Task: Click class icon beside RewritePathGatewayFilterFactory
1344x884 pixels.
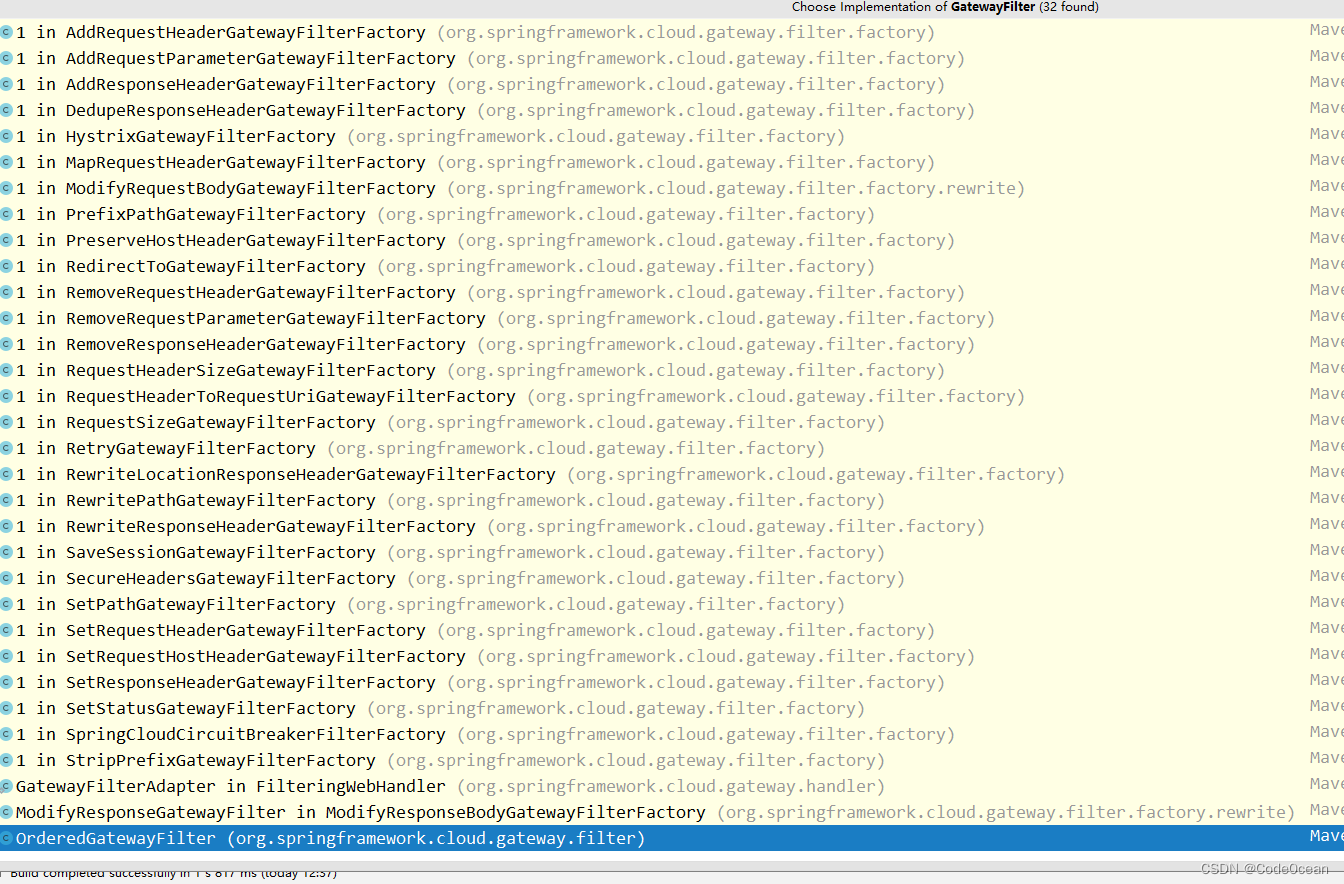Action: click(6, 500)
